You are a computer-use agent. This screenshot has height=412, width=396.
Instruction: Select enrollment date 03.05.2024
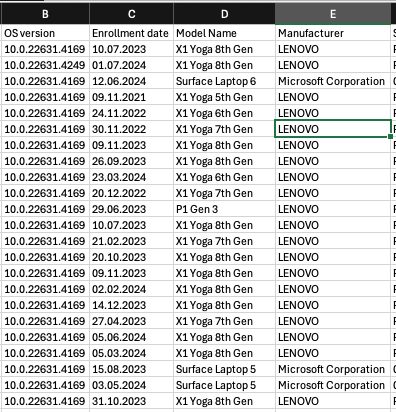[x=132, y=385]
